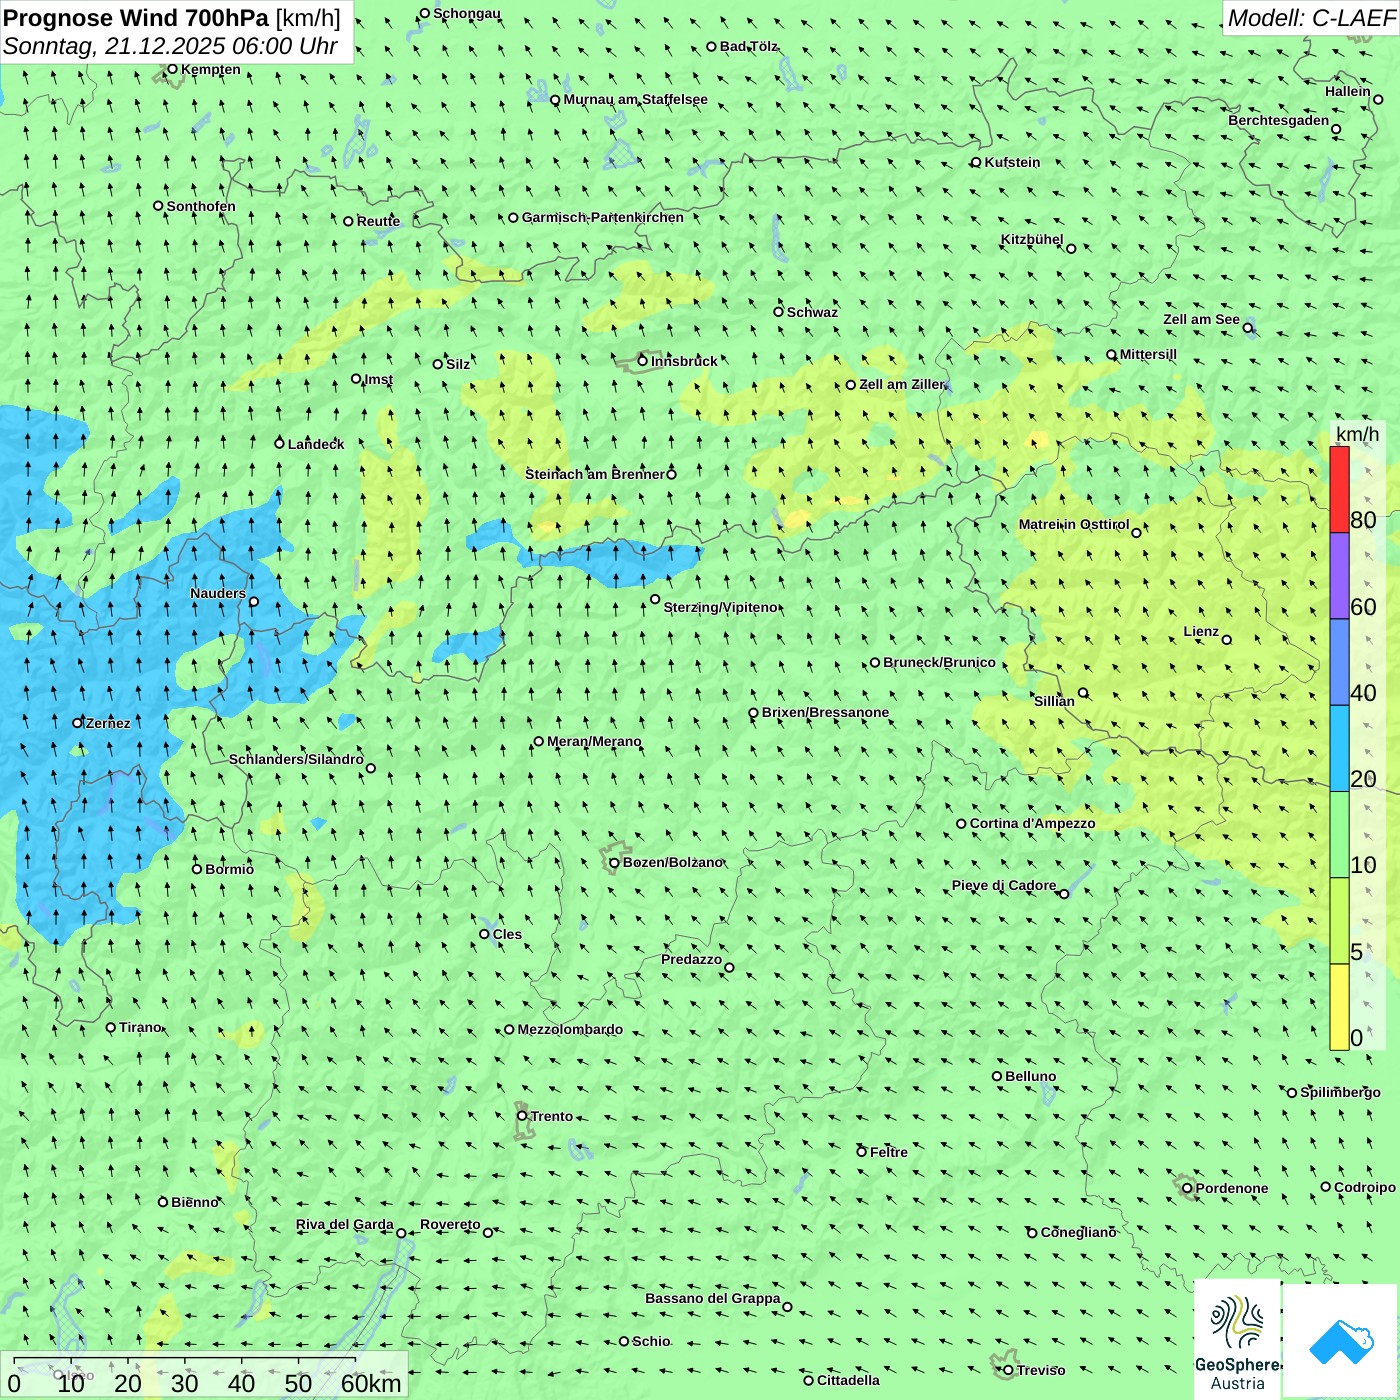Click the Treviso city marker
This screenshot has width=1400, height=1400.
[x=1009, y=1370]
